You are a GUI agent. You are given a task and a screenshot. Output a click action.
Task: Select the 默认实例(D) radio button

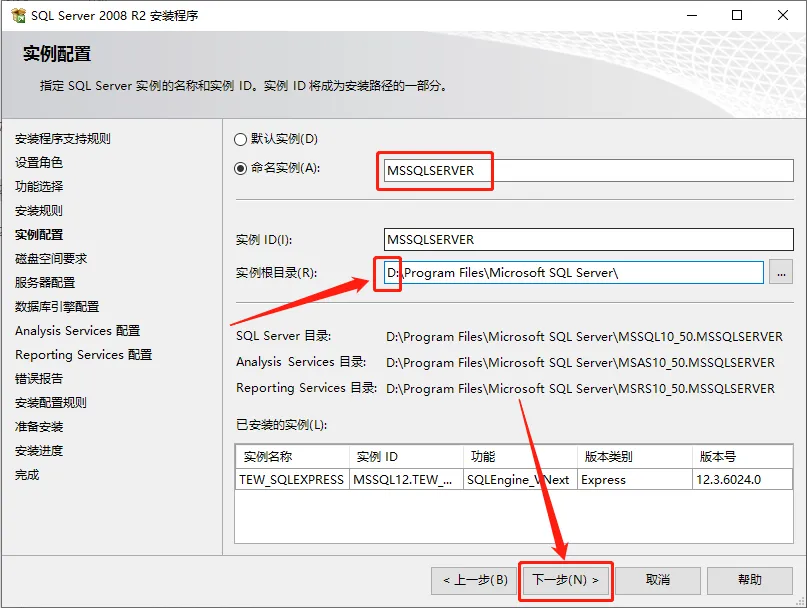coord(240,139)
